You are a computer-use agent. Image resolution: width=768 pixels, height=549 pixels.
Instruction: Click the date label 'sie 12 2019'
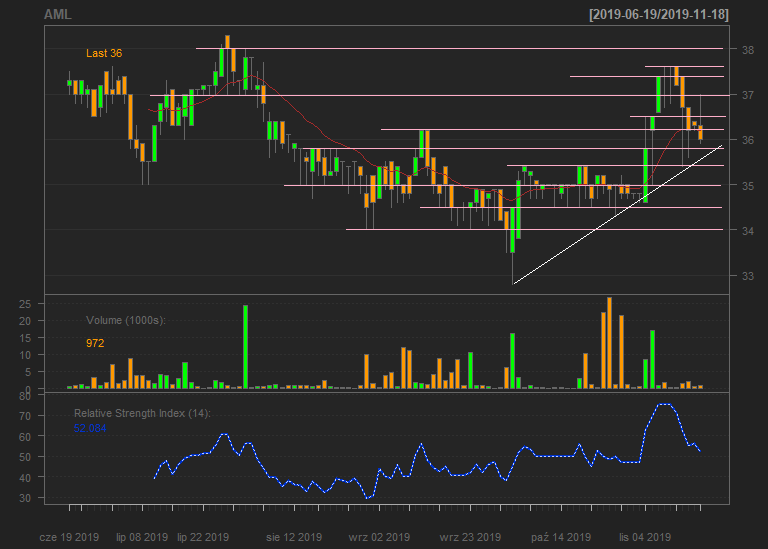[294, 537]
